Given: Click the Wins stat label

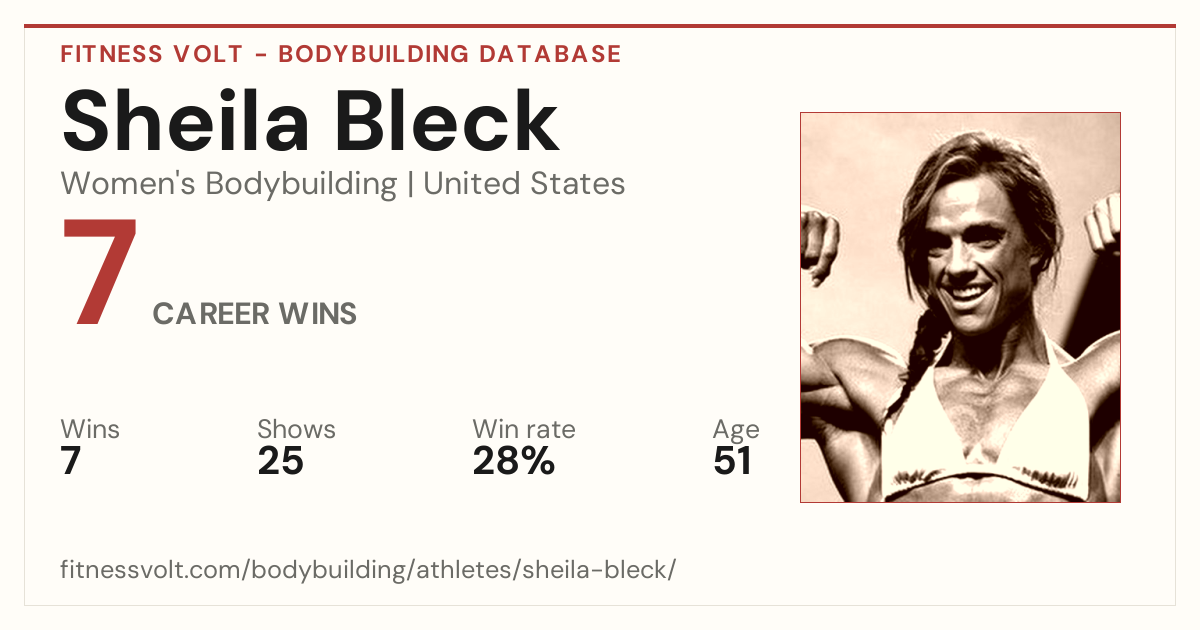Looking at the screenshot, I should (x=90, y=429).
